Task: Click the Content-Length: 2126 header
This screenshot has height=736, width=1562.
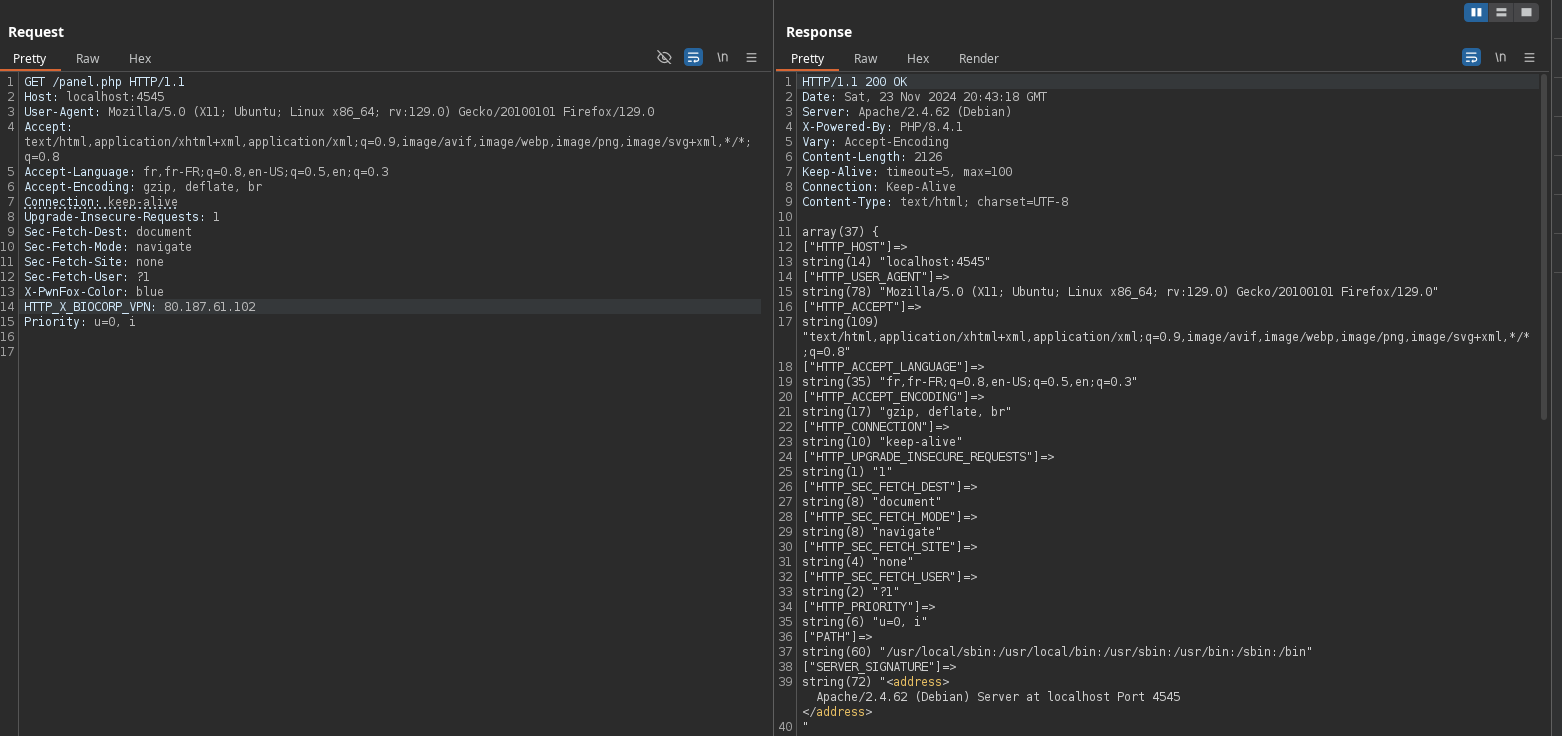Action: pyautogui.click(x=872, y=157)
